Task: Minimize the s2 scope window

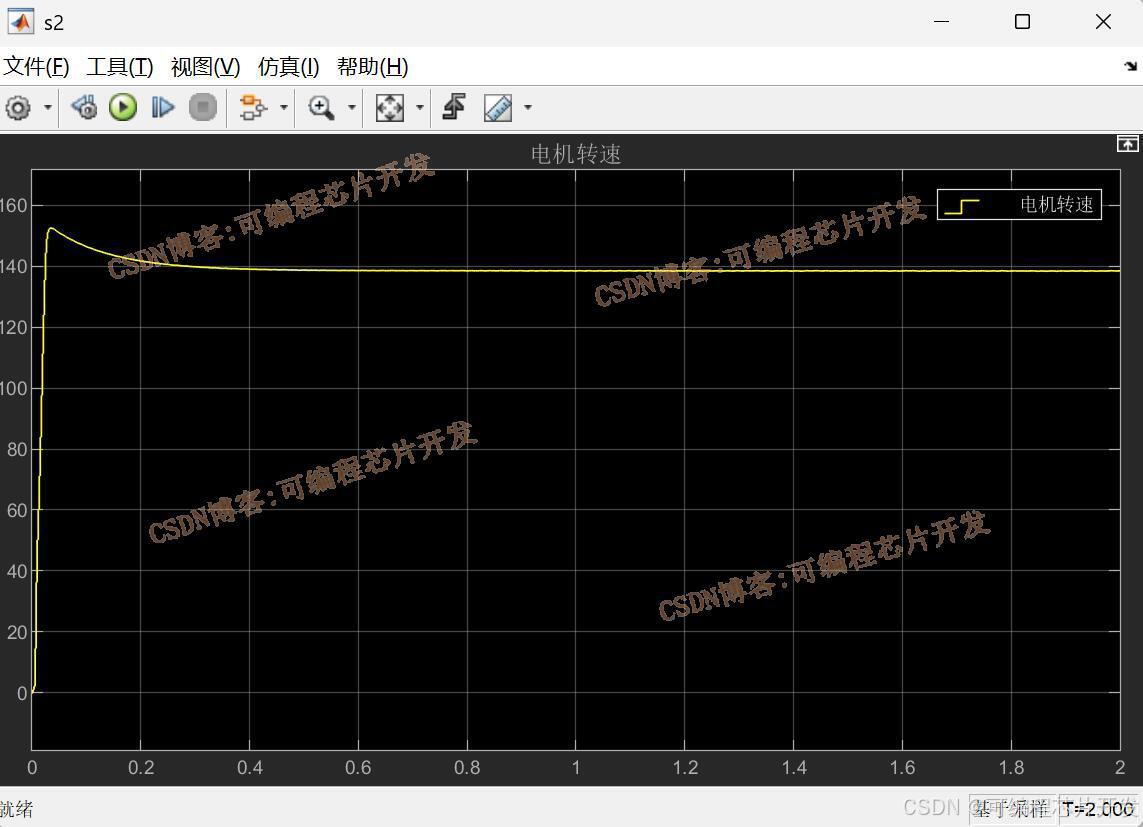Action: 941,22
